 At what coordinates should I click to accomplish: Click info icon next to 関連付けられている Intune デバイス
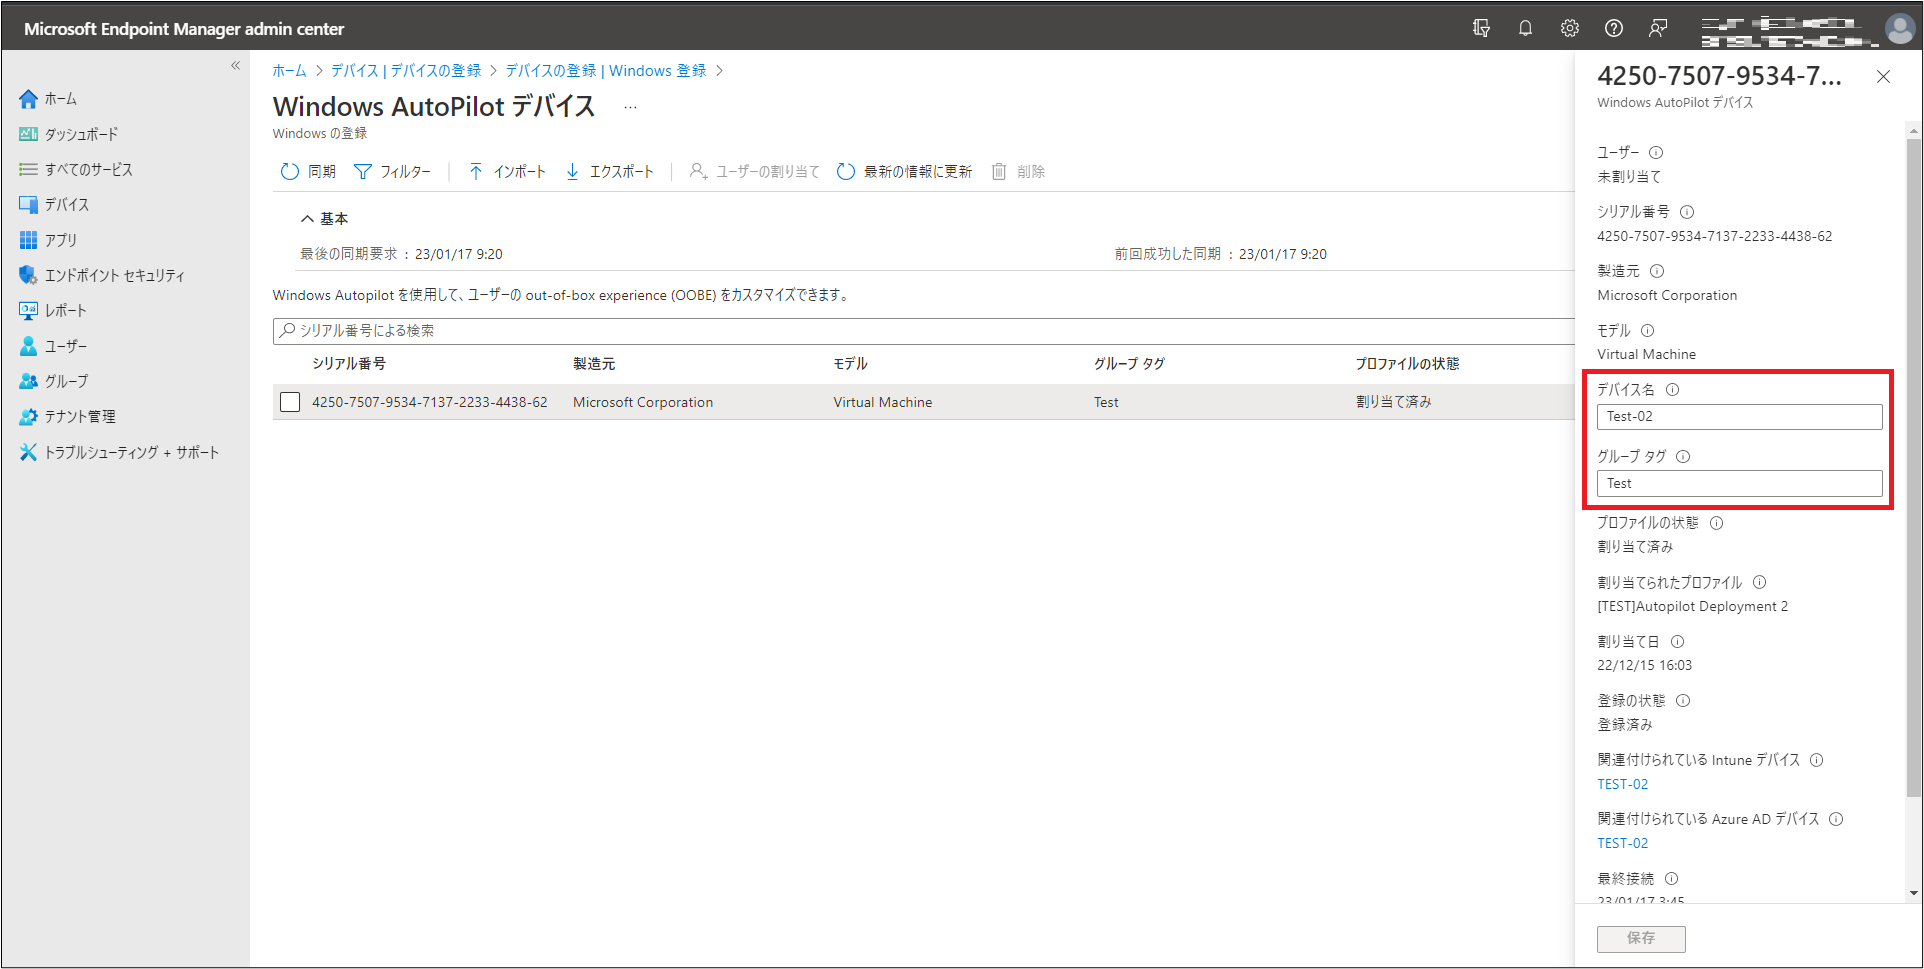click(x=1816, y=760)
